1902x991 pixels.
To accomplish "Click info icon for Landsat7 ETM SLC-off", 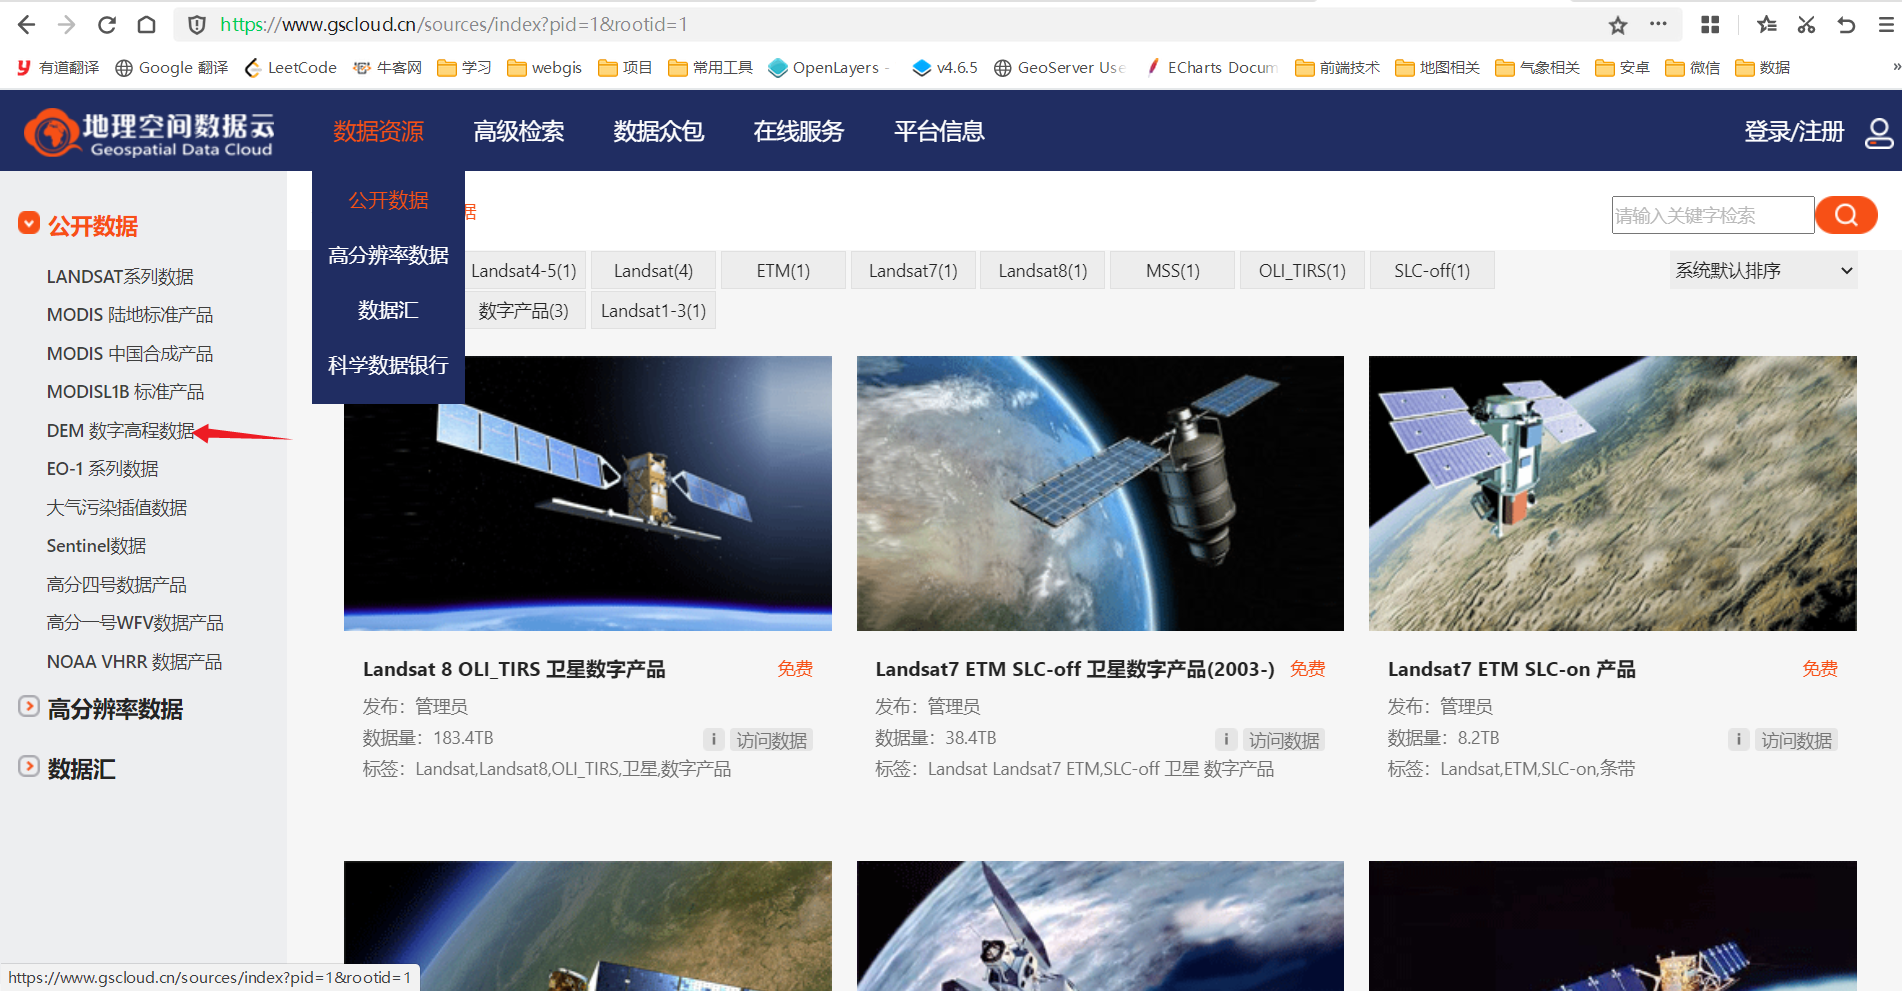I will pyautogui.click(x=1226, y=739).
